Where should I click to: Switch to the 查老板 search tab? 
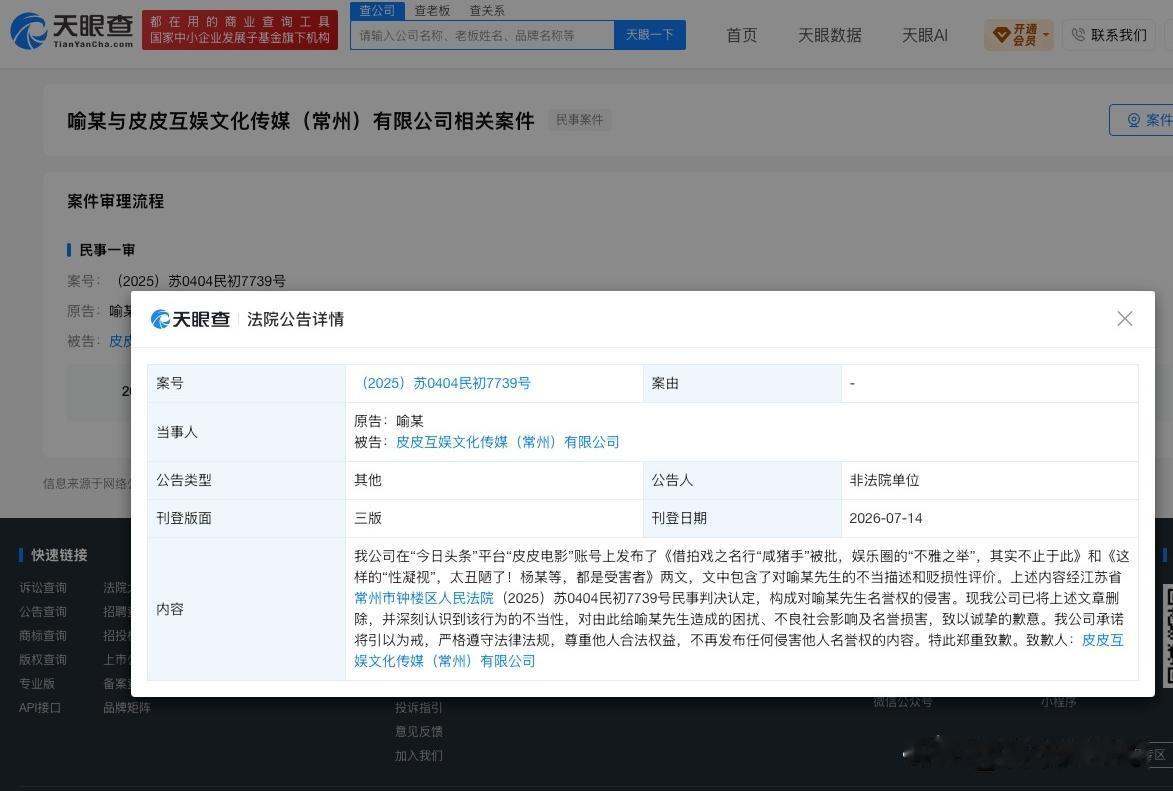point(432,10)
